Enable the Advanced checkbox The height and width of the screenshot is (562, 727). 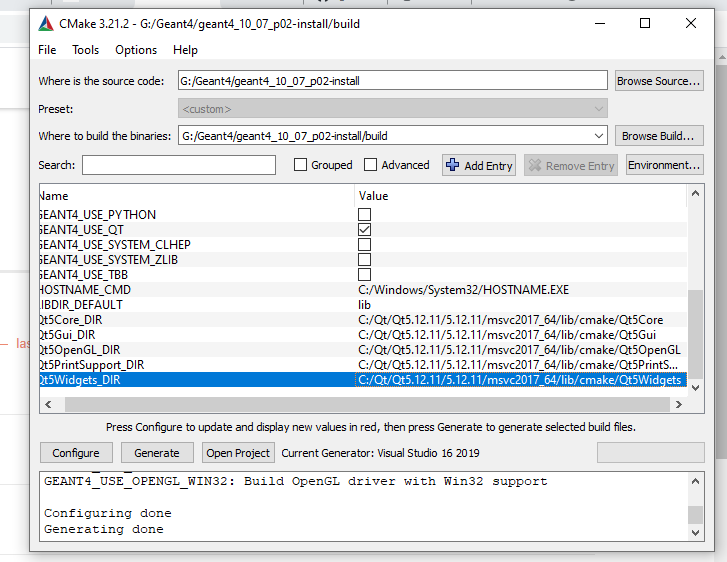coord(370,165)
